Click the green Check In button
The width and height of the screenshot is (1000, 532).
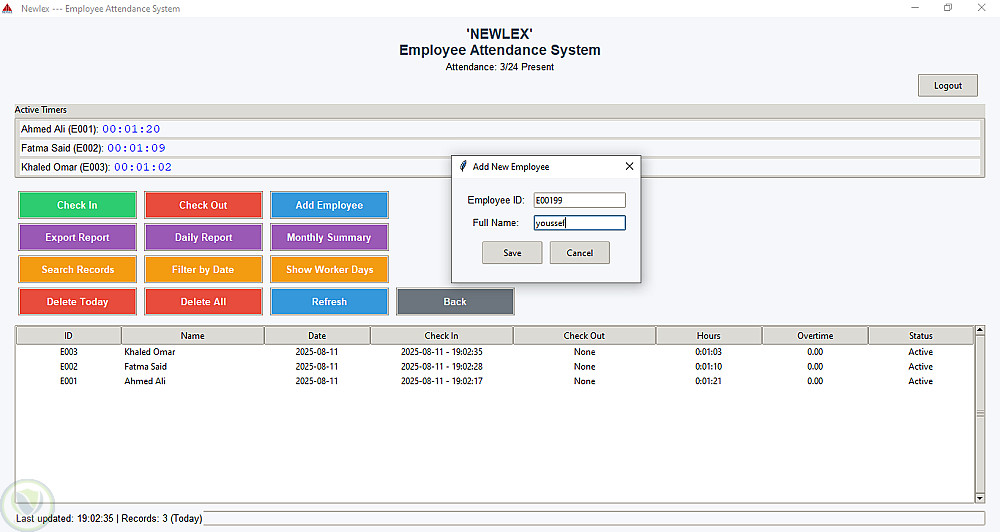pyautogui.click(x=77, y=205)
